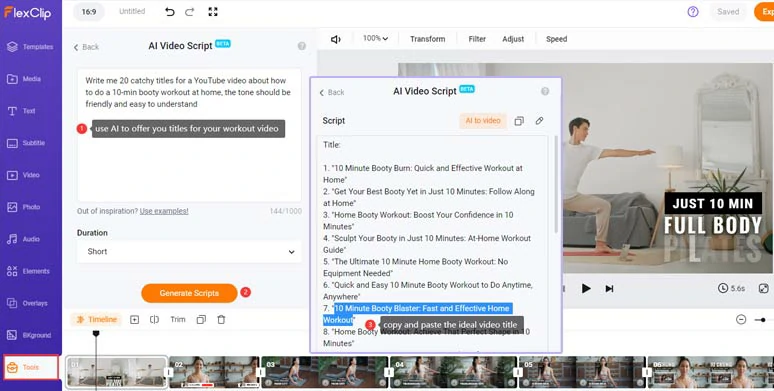Skip to the next scene
The image size is (774, 391).
[610, 289]
